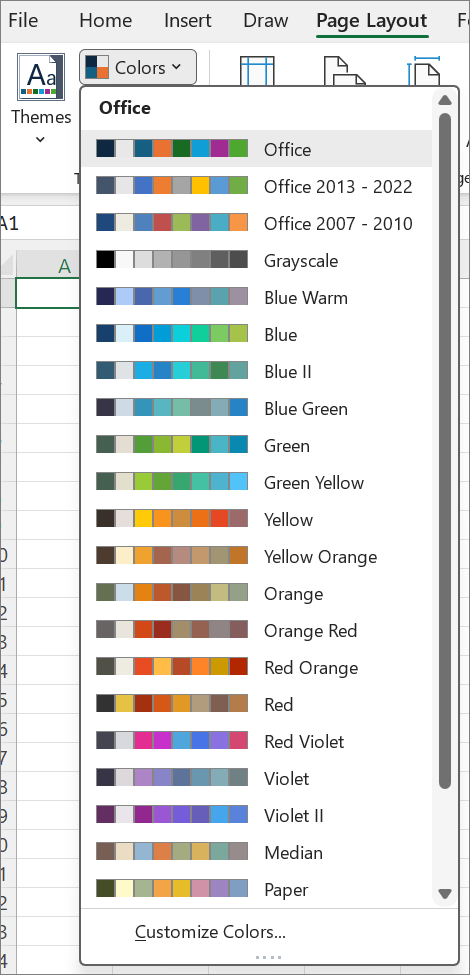This screenshot has height=975, width=470.
Task: Apply the Office 2007 - 2010 palette
Action: point(257,223)
